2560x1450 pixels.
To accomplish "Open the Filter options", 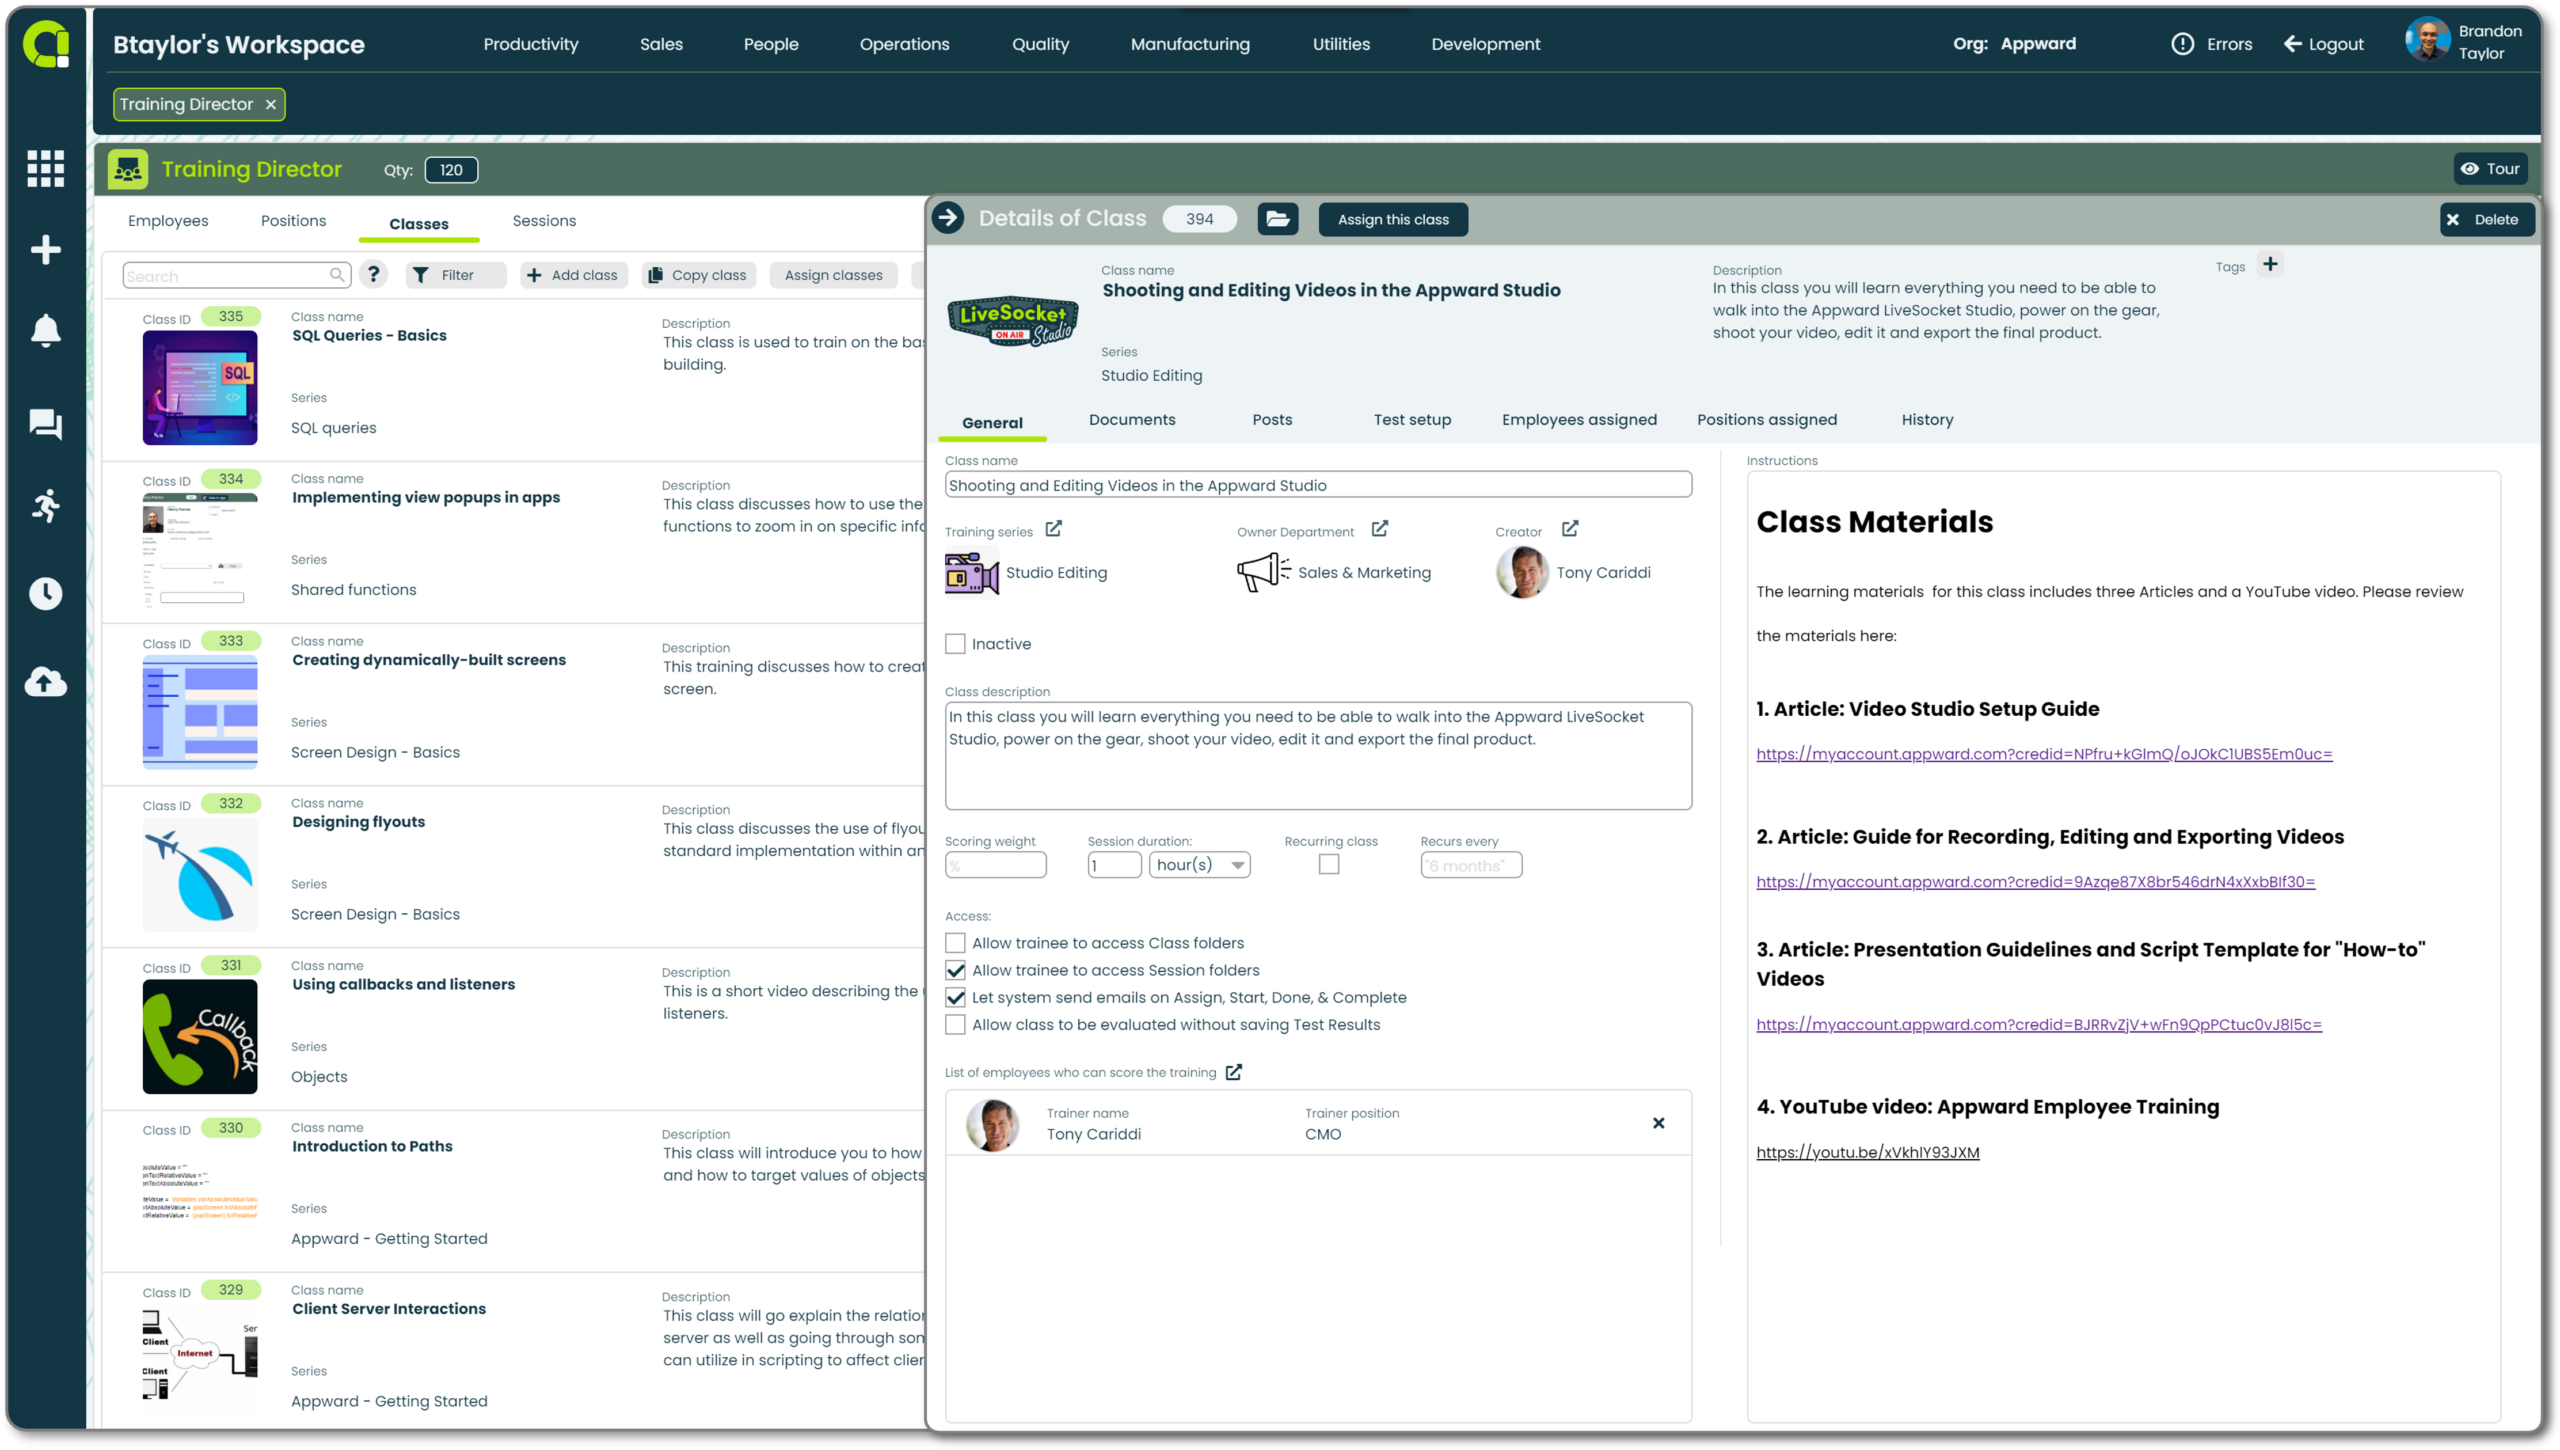I will (x=455, y=275).
